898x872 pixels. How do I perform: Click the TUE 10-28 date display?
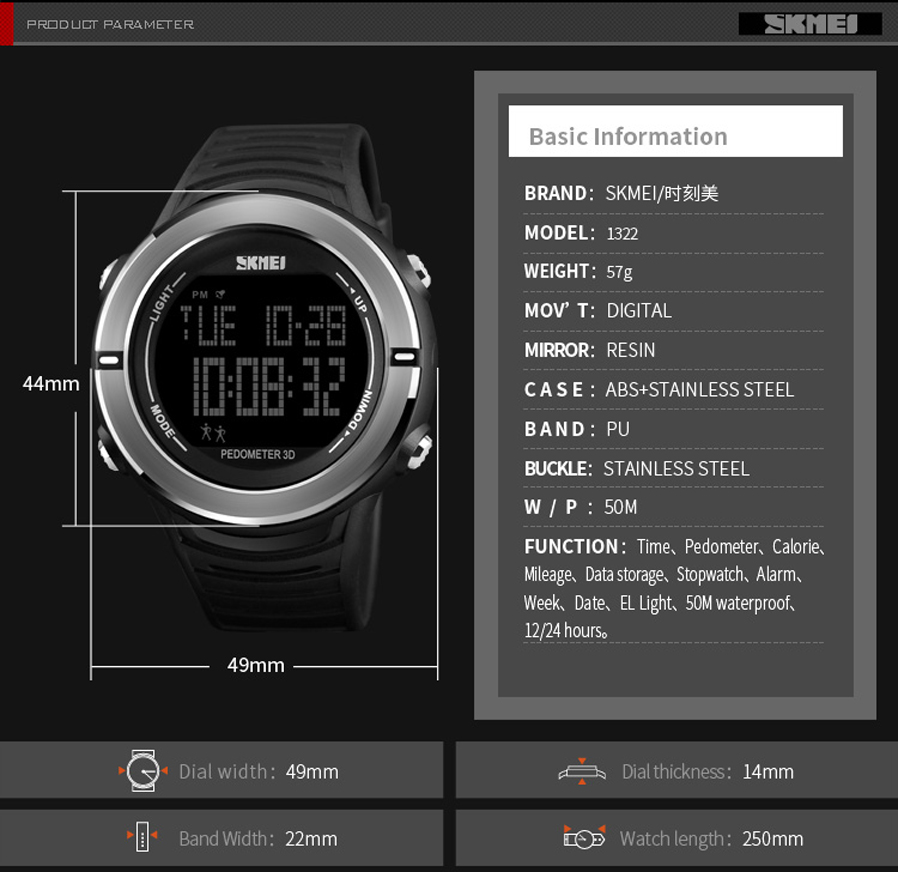coord(263,325)
